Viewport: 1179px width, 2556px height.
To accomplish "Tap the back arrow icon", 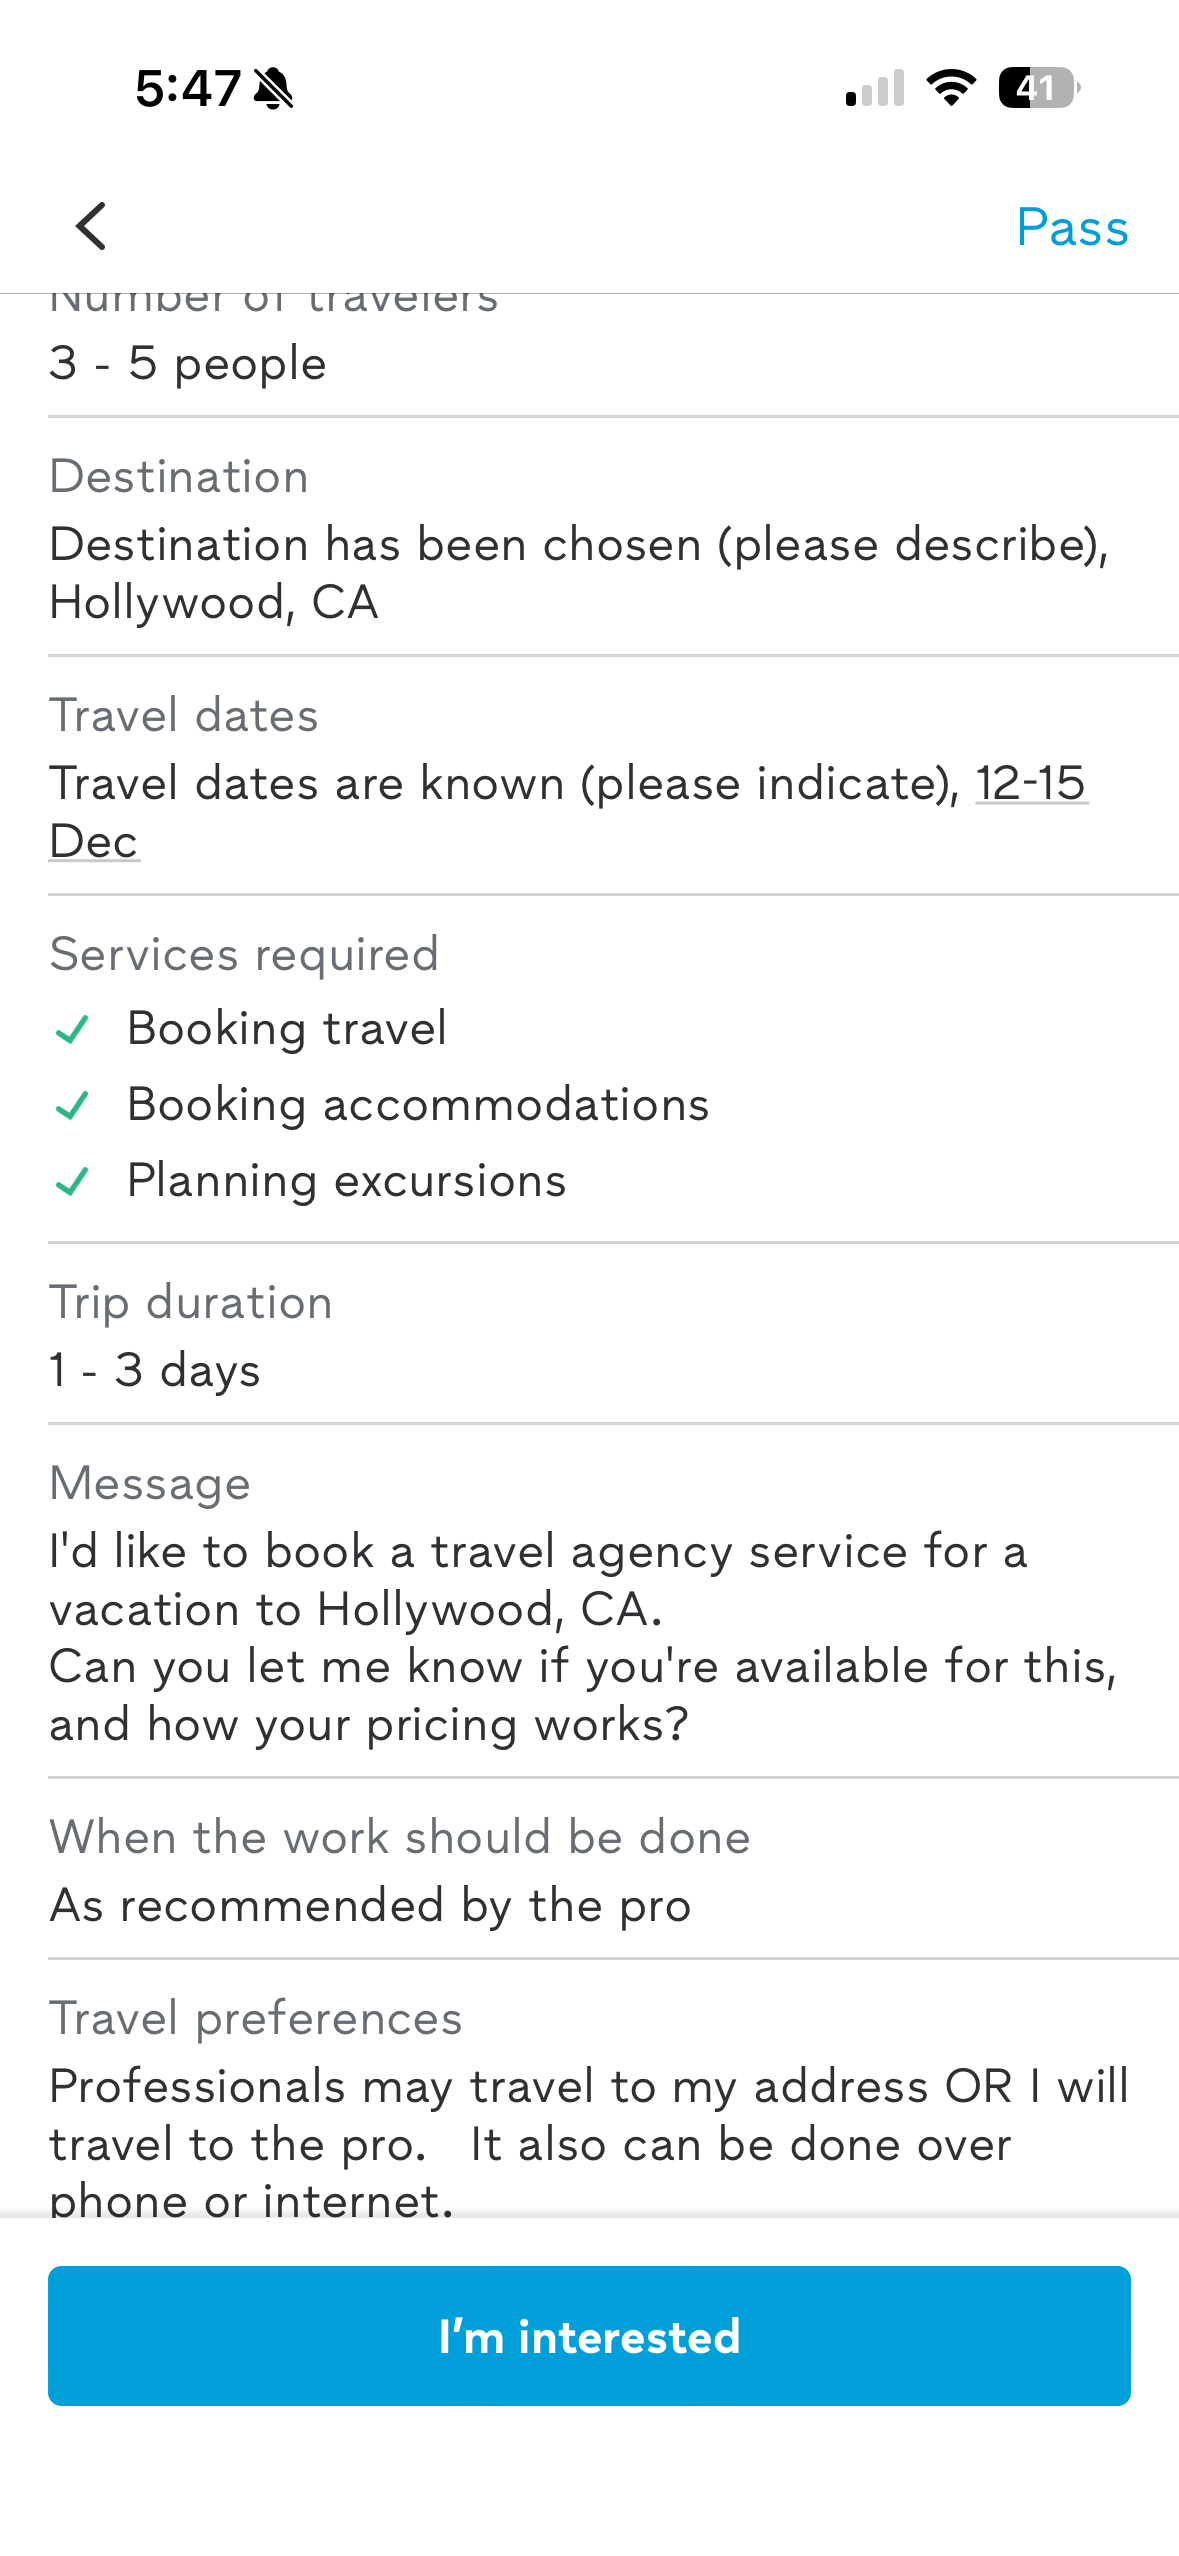I will coord(91,226).
